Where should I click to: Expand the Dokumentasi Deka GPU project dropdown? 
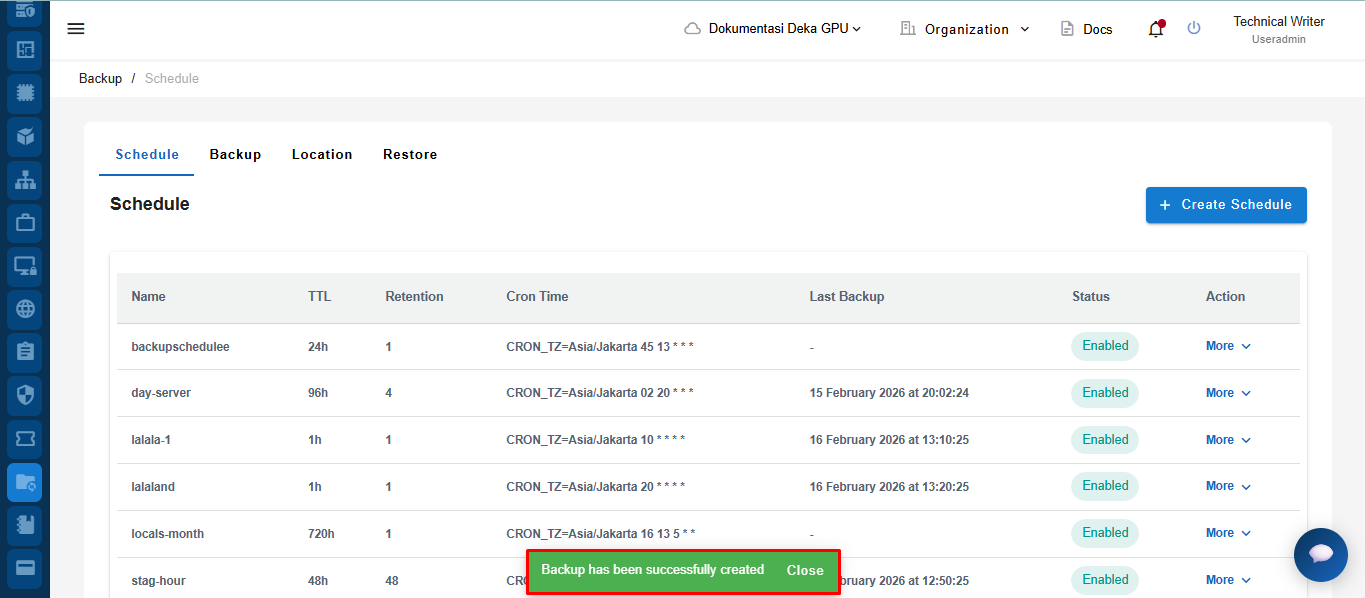coord(773,29)
